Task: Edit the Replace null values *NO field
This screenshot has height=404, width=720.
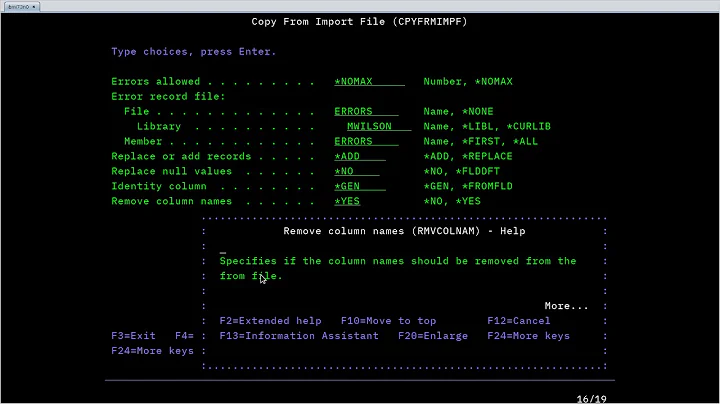Action: point(356,171)
